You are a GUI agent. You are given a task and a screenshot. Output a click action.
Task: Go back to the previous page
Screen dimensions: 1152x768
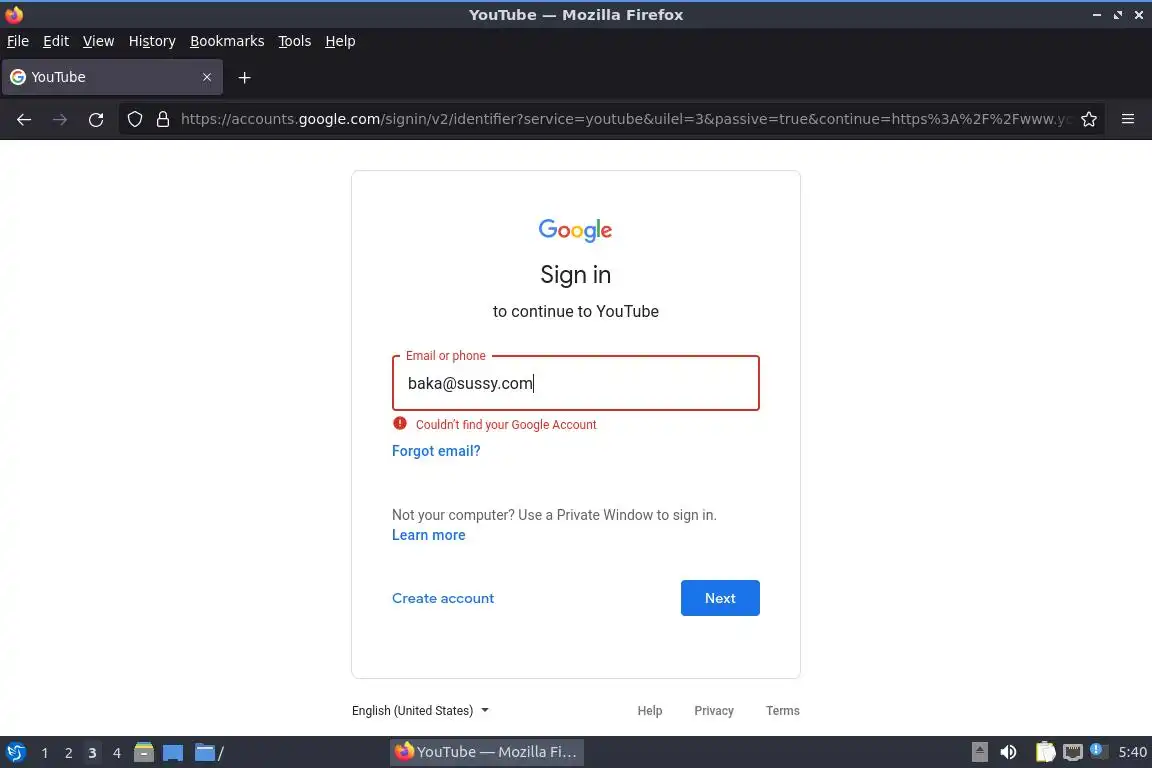(24, 120)
